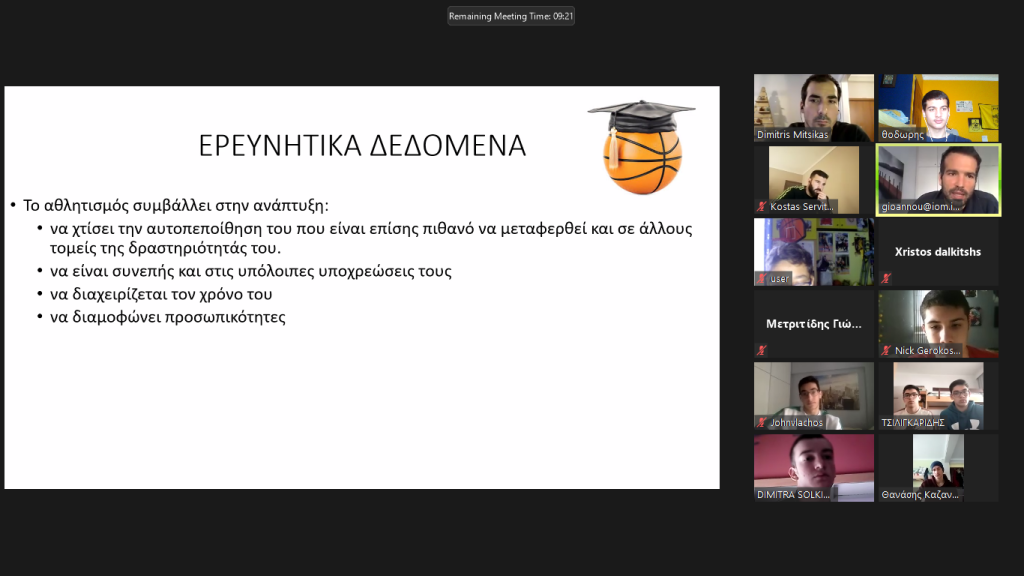Screen dimensions: 1024x576
Task: Click Xristos dalkitshs' muted microphone icon
Action: coord(886,277)
